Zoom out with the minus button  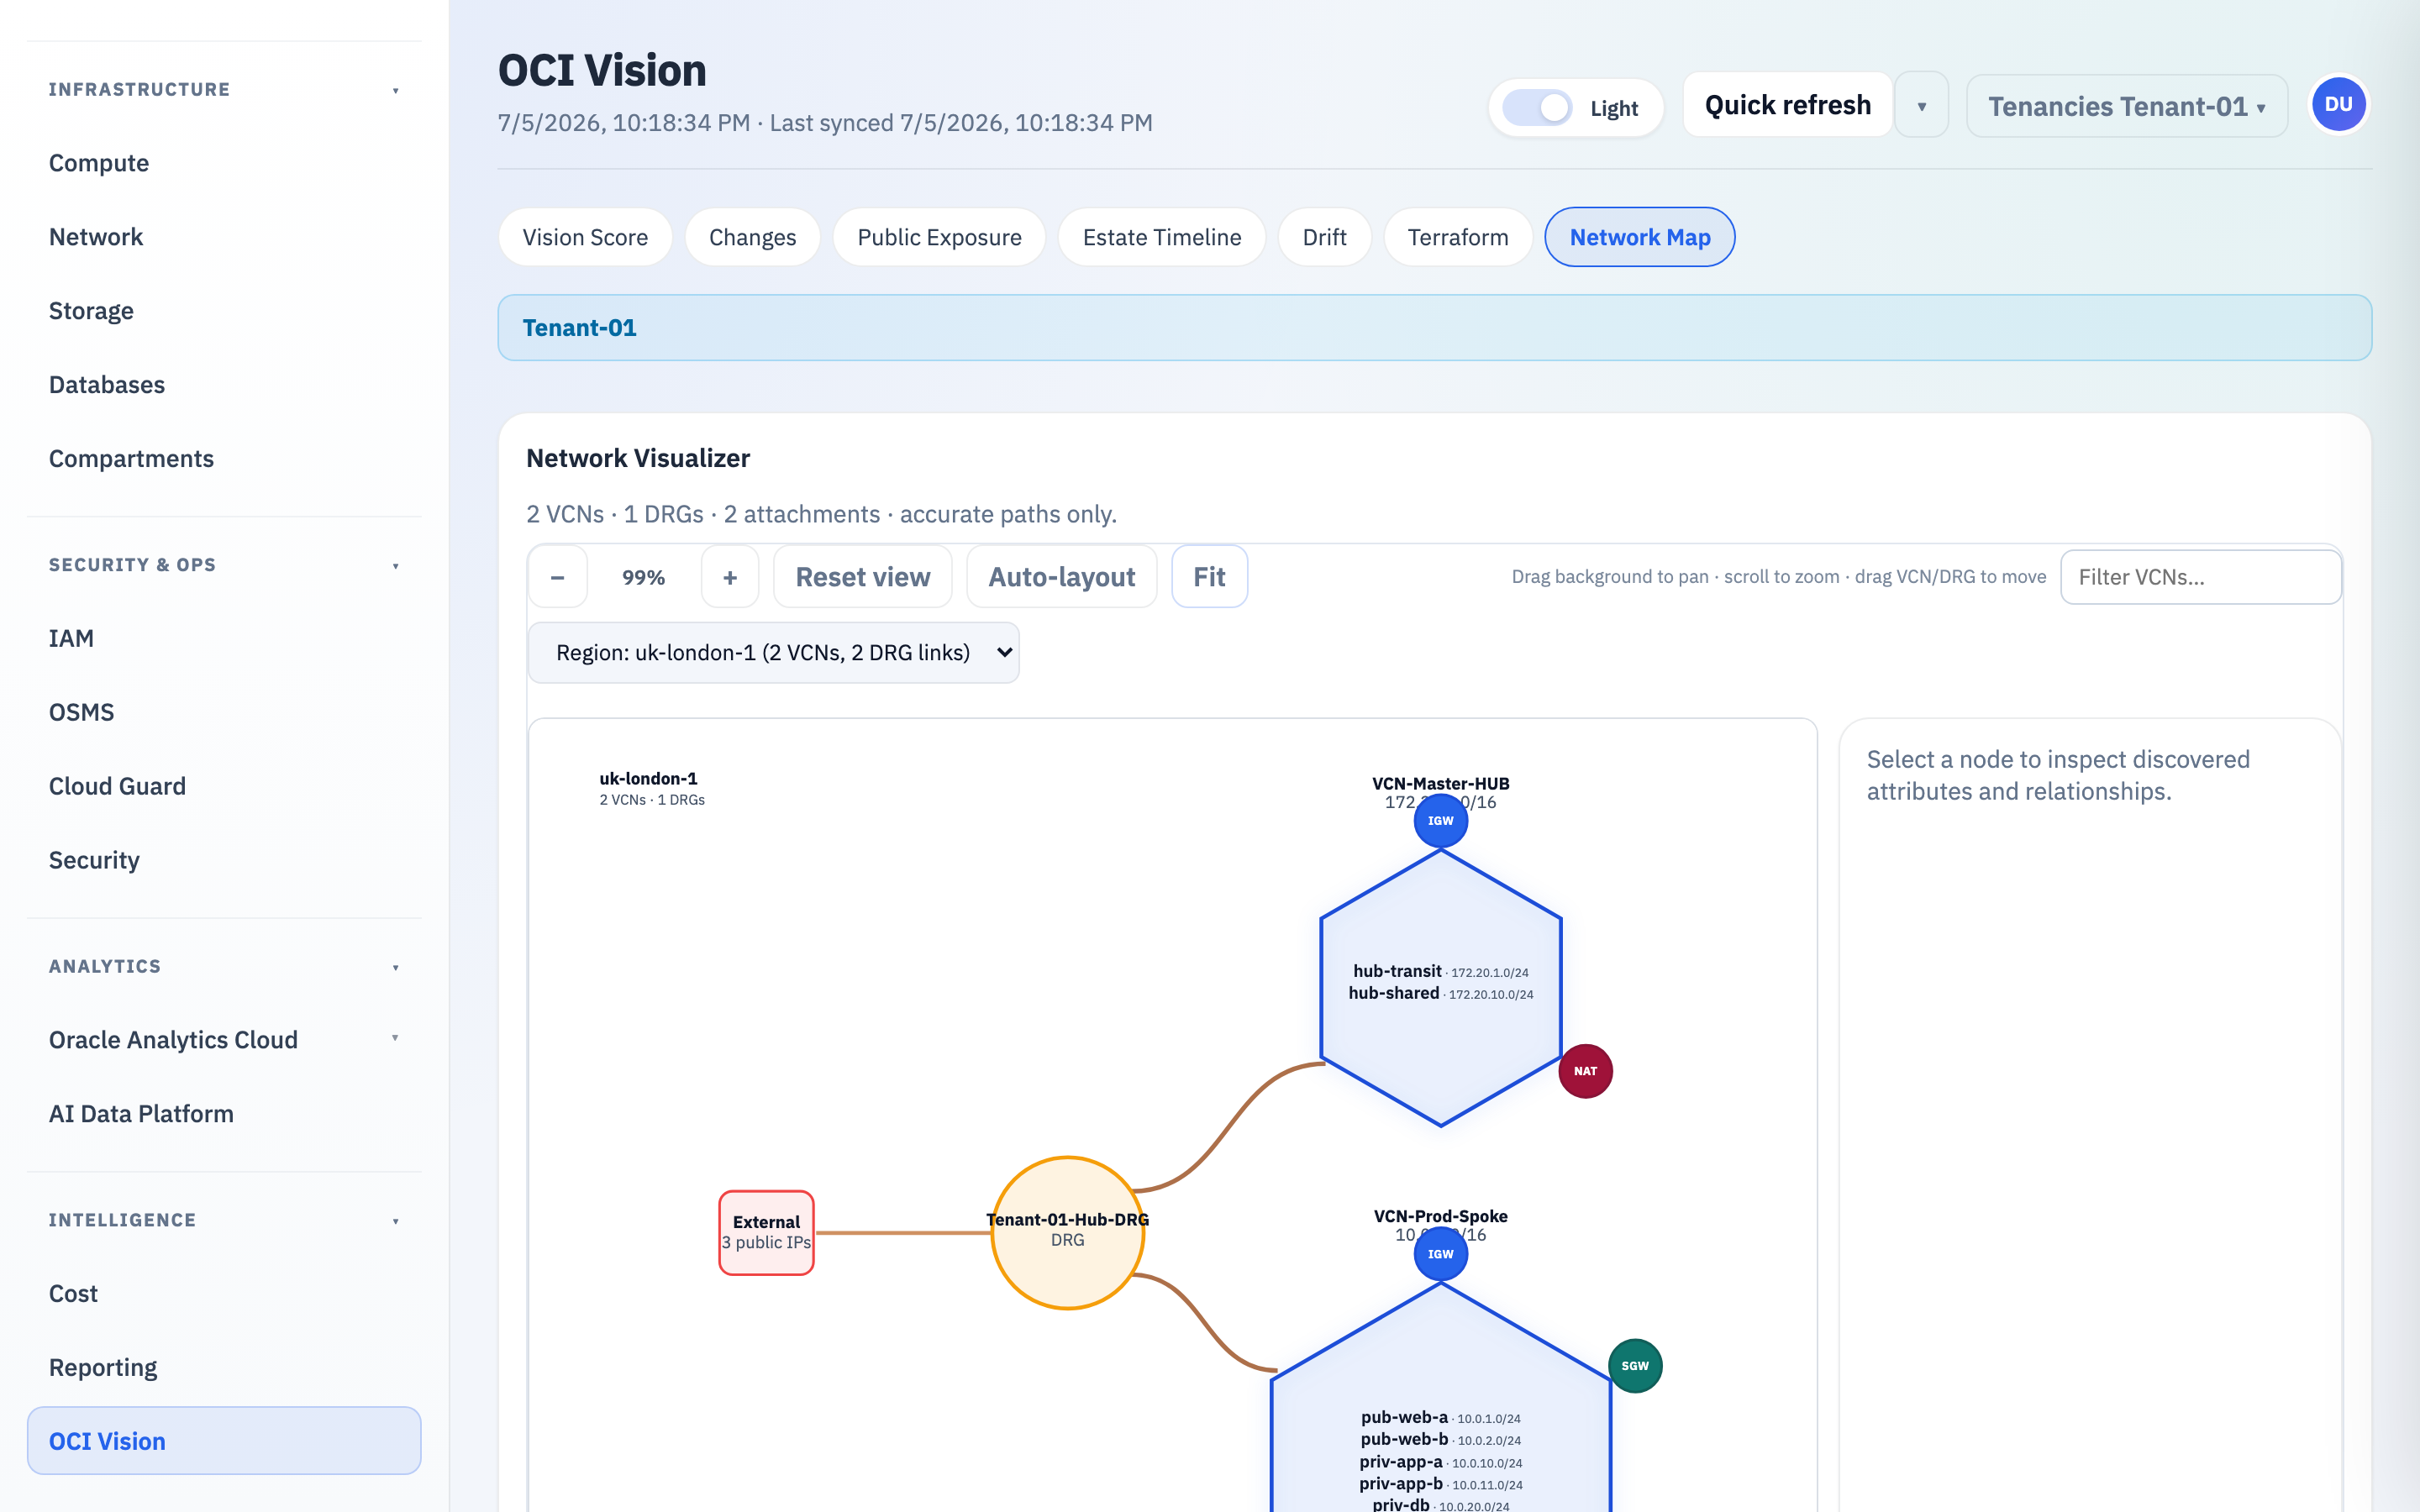(x=557, y=577)
